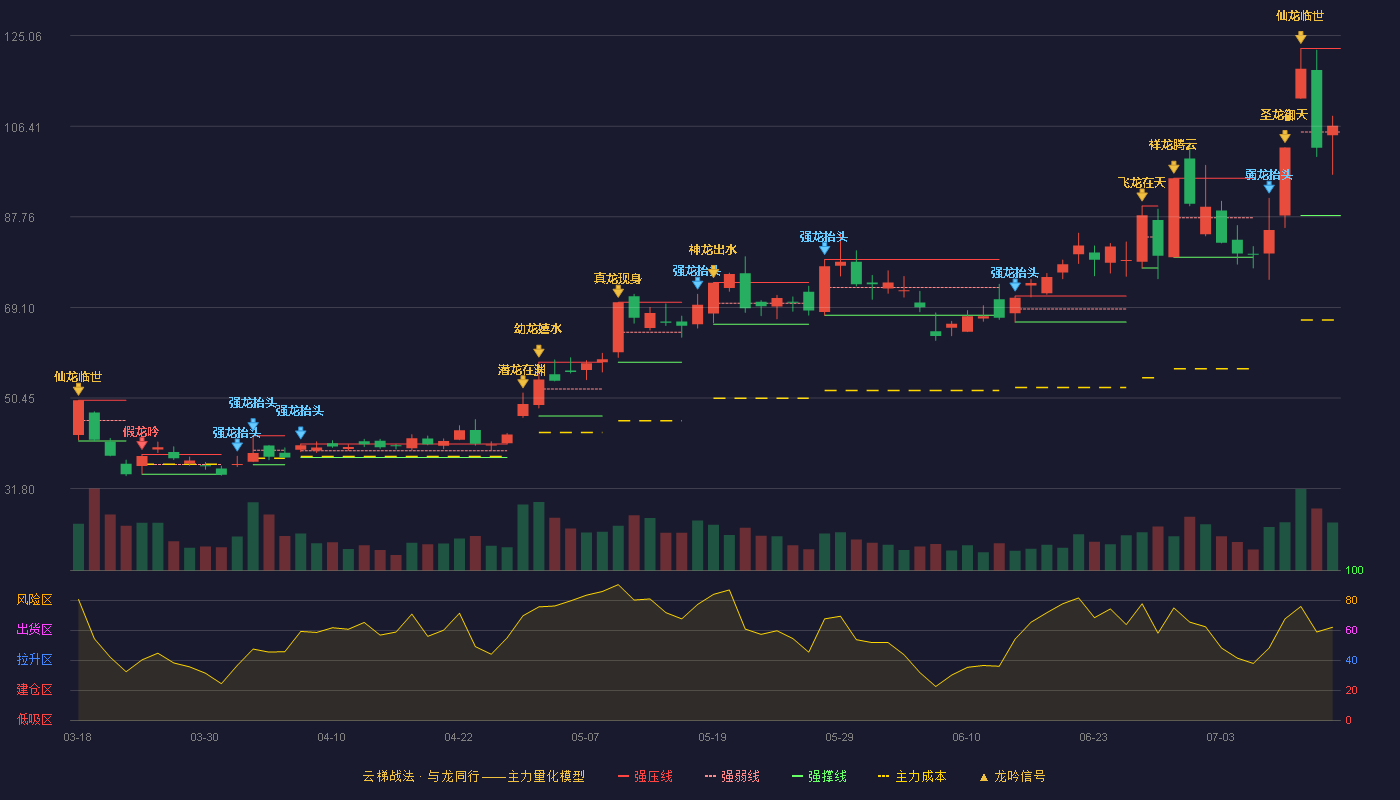This screenshot has height=800, width=1400.
Task: Click the 低吸区 zone label
Action: point(34,719)
